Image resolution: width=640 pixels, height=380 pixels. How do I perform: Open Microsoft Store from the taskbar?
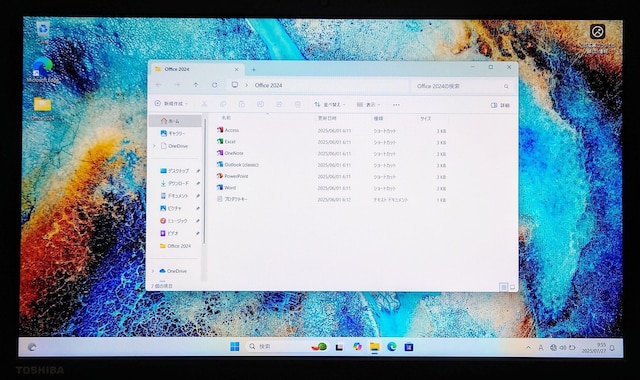[x=409, y=347]
